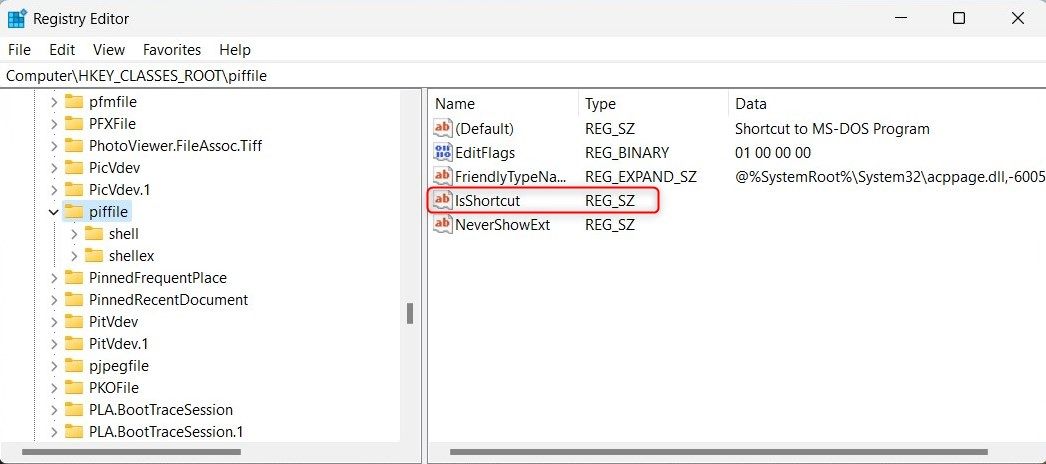The width and height of the screenshot is (1046, 464).
Task: Click the tree pane vertical scrollbar thumb
Action: (x=410, y=313)
